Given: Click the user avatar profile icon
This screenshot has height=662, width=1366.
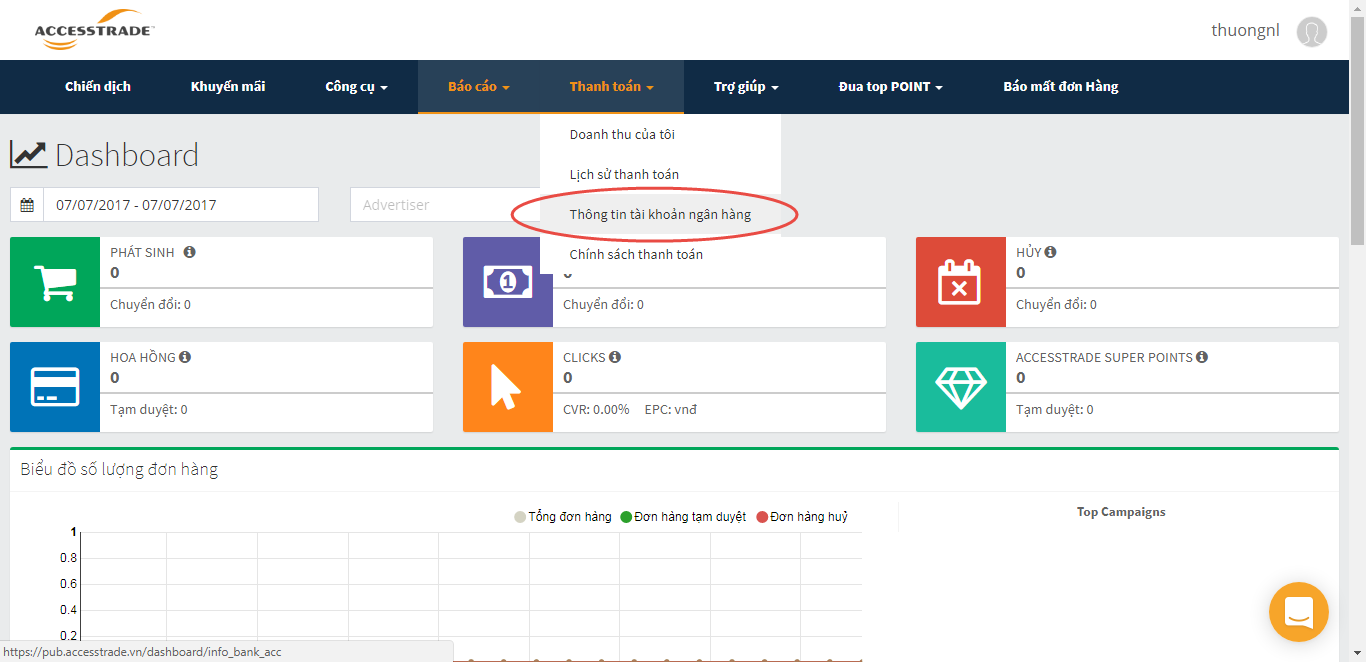Looking at the screenshot, I should [x=1311, y=32].
